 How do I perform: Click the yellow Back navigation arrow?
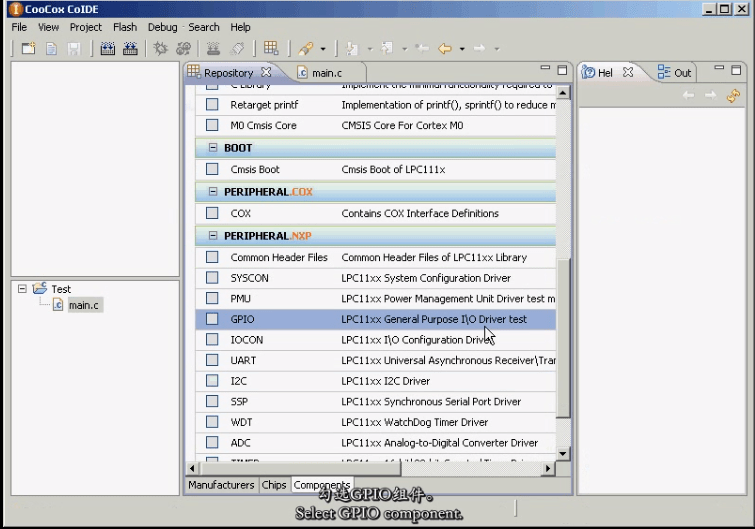coord(445,48)
